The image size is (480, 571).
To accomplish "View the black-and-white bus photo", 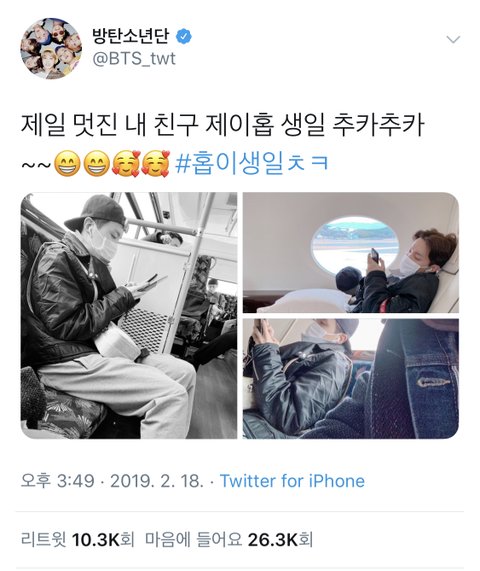I will 129,315.
